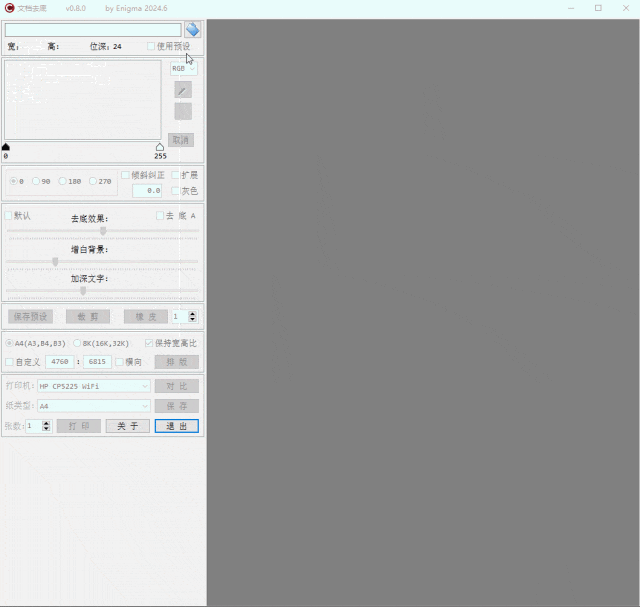The image size is (640, 607).
Task: Click the blue open-file icon button
Action: [193, 29]
